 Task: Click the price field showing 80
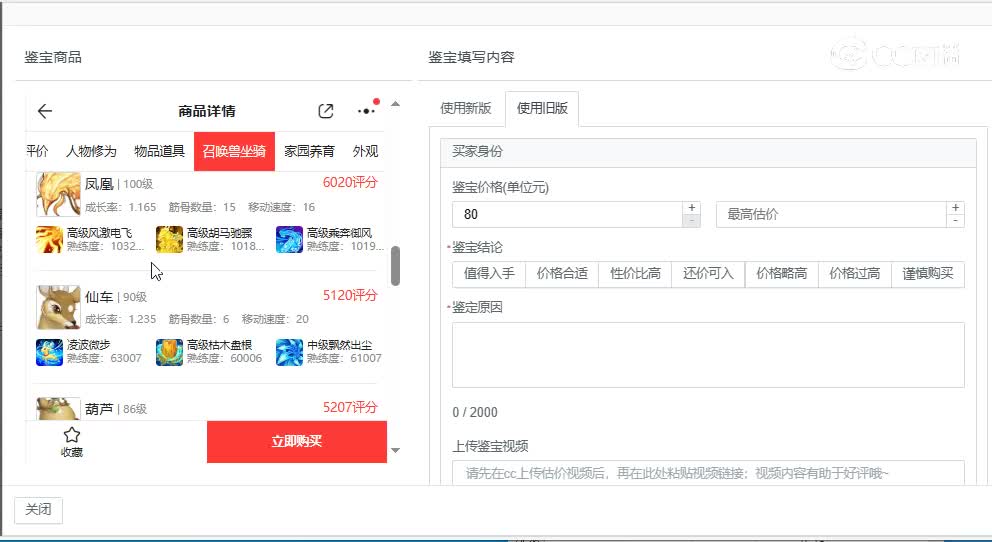coord(567,214)
